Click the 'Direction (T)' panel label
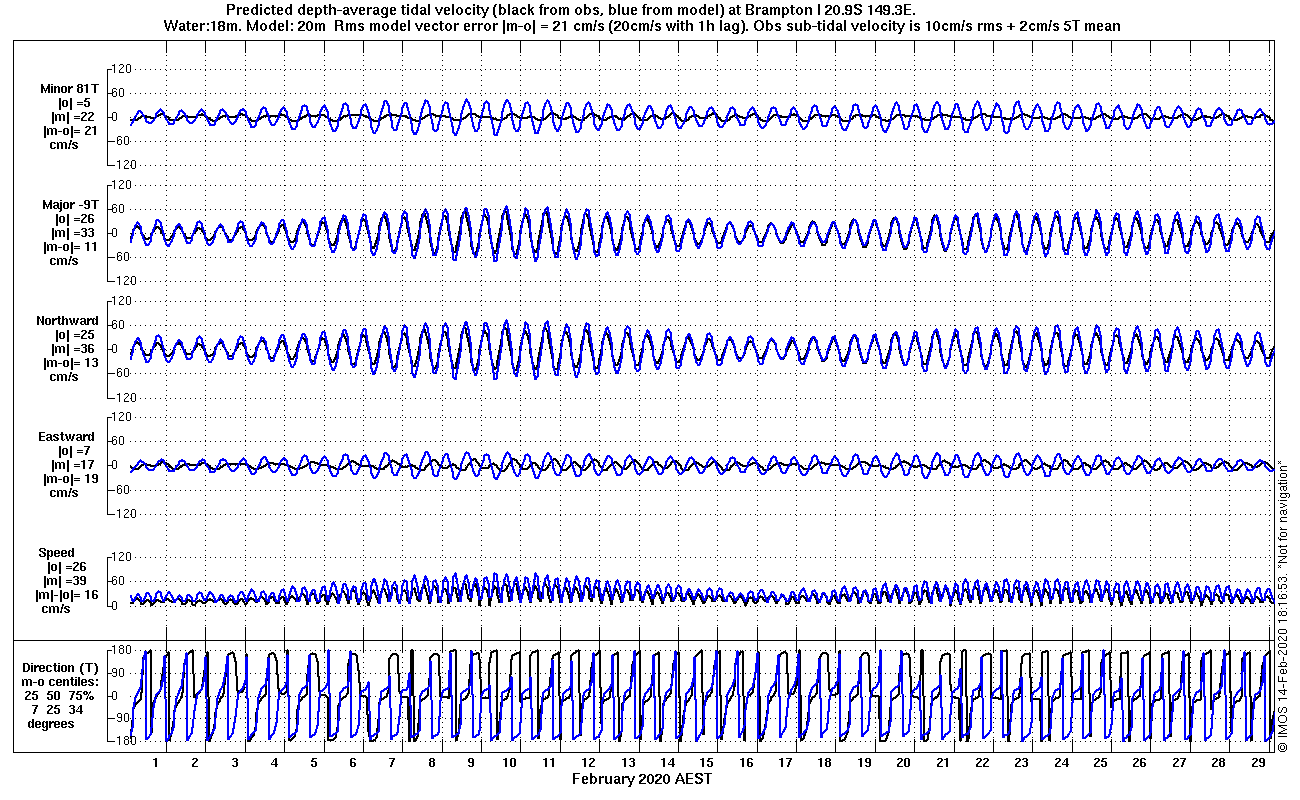 (x=62, y=667)
